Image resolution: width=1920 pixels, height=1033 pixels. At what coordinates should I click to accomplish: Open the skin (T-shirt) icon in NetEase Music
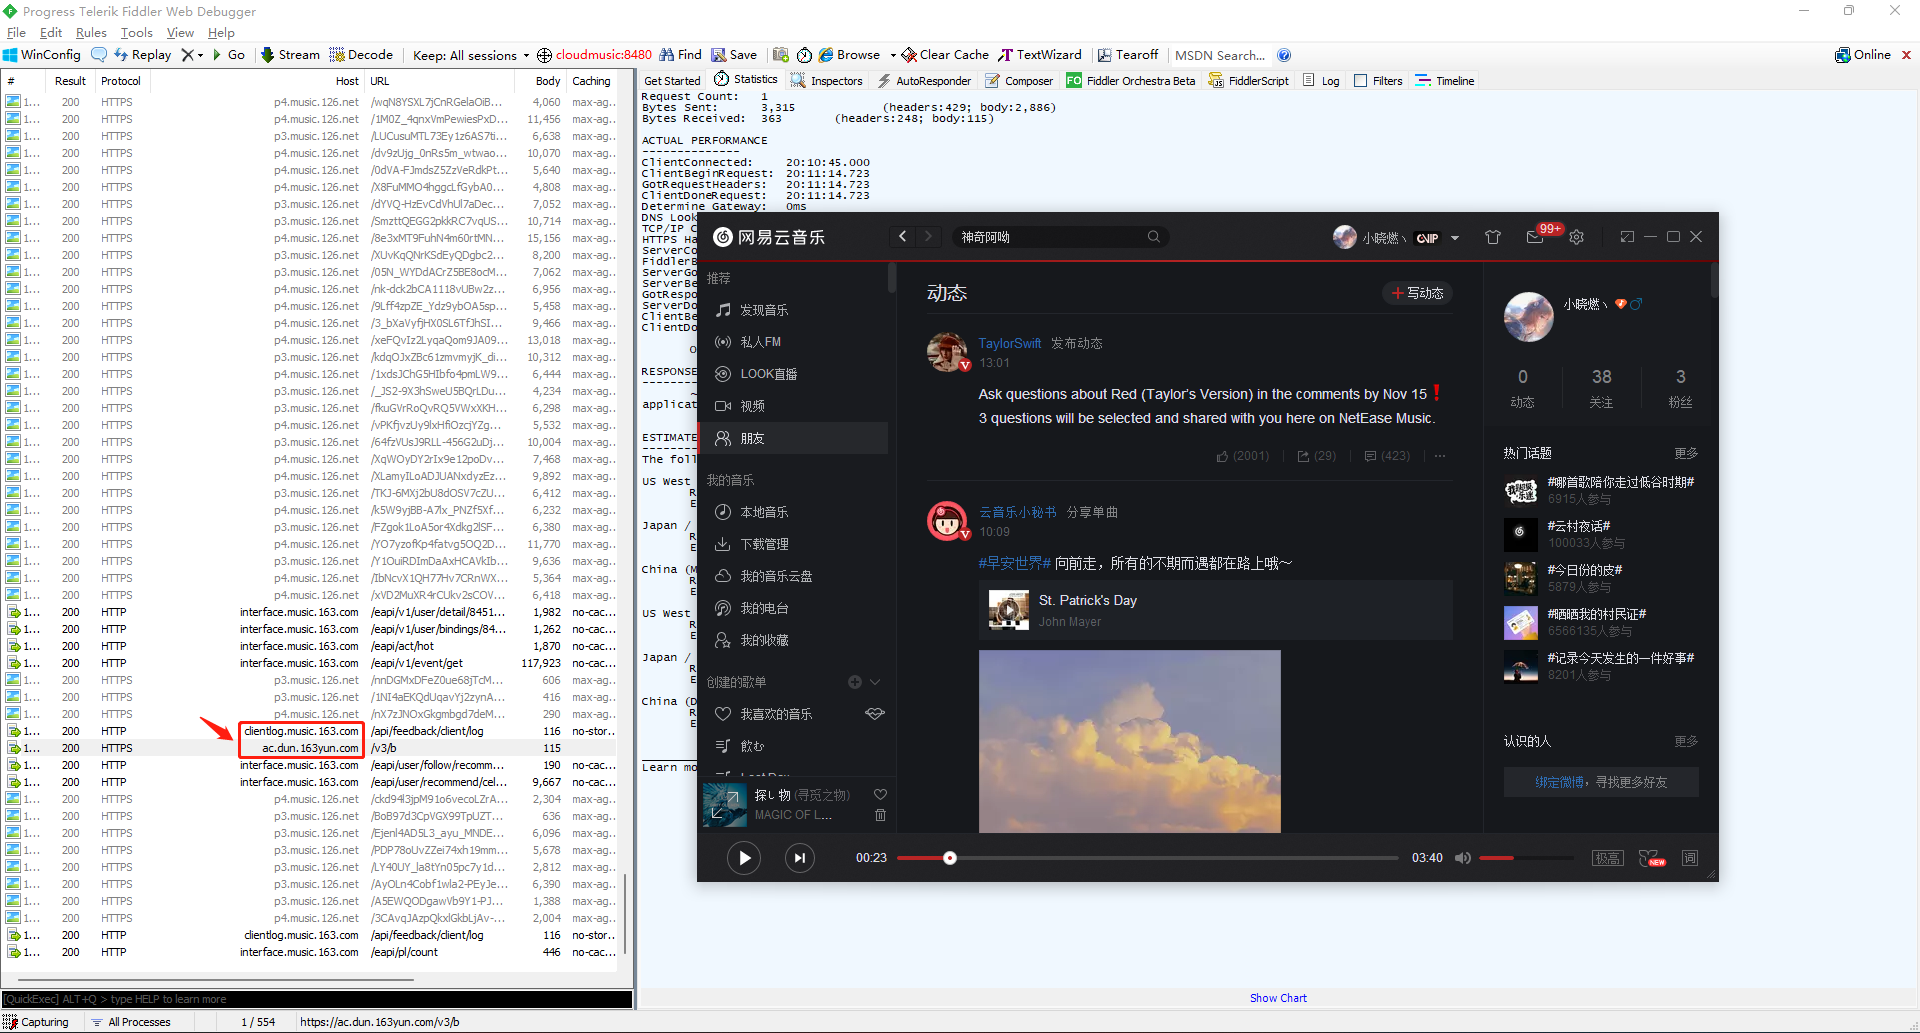[1493, 237]
